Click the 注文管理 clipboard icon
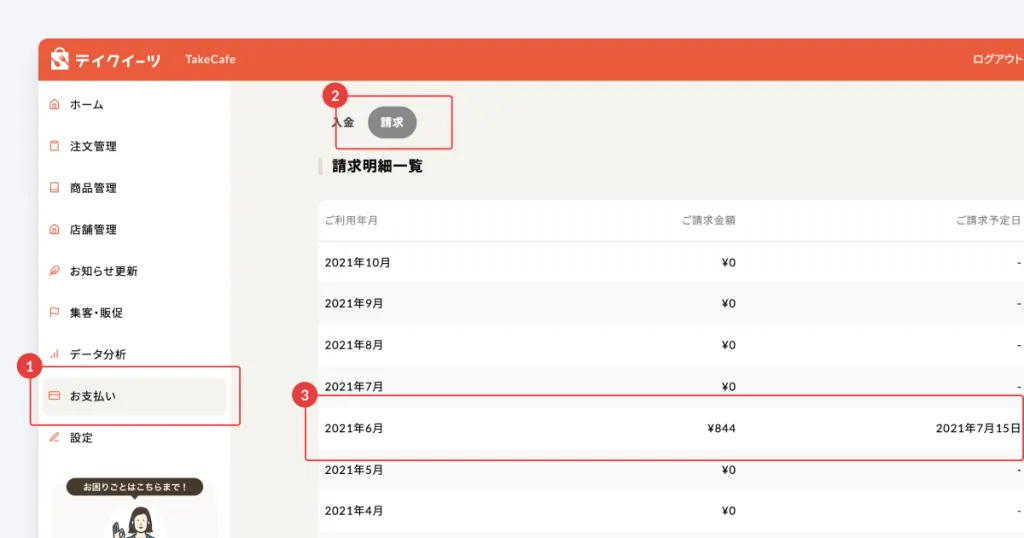Viewport: 1024px width, 538px height. [x=54, y=146]
